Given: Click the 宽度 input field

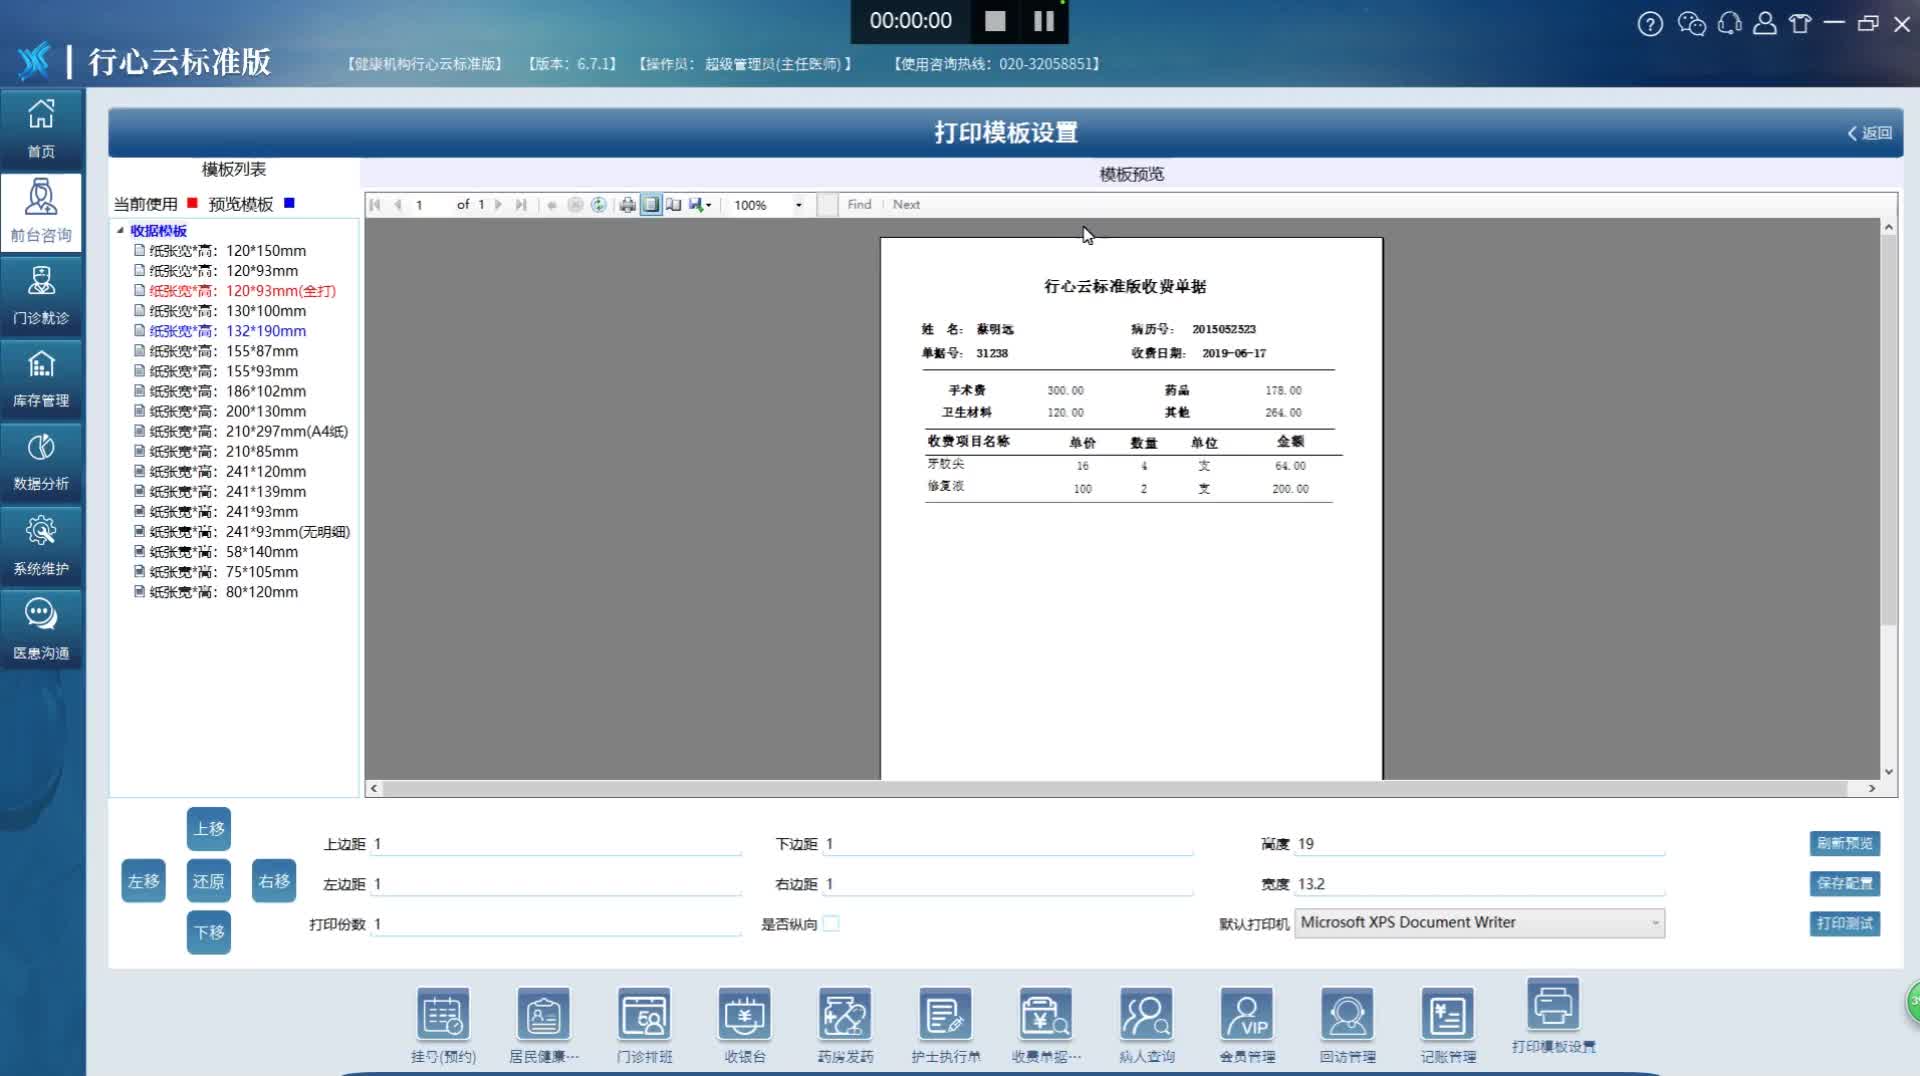Looking at the screenshot, I should [1480, 884].
